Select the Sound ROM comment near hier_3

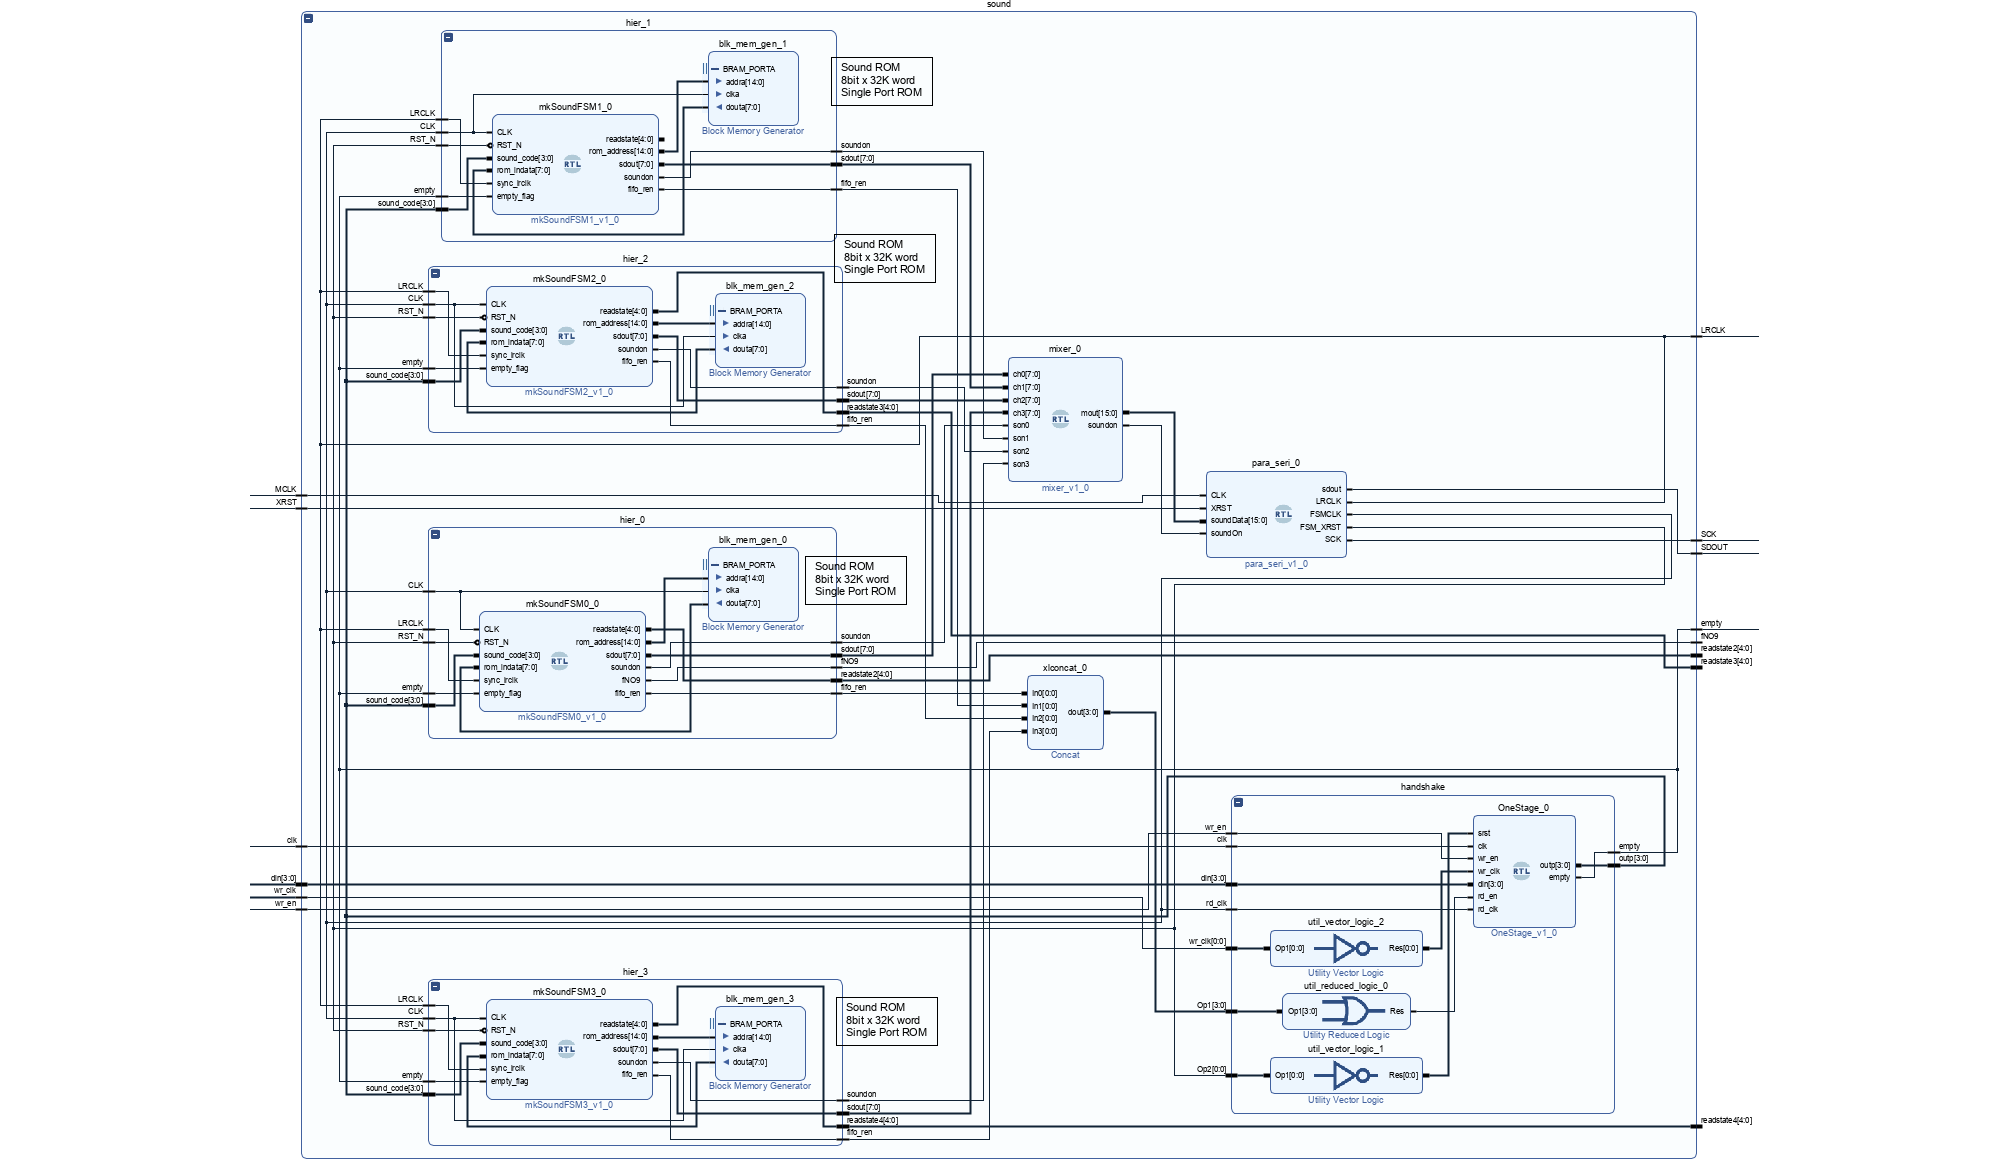(886, 1020)
